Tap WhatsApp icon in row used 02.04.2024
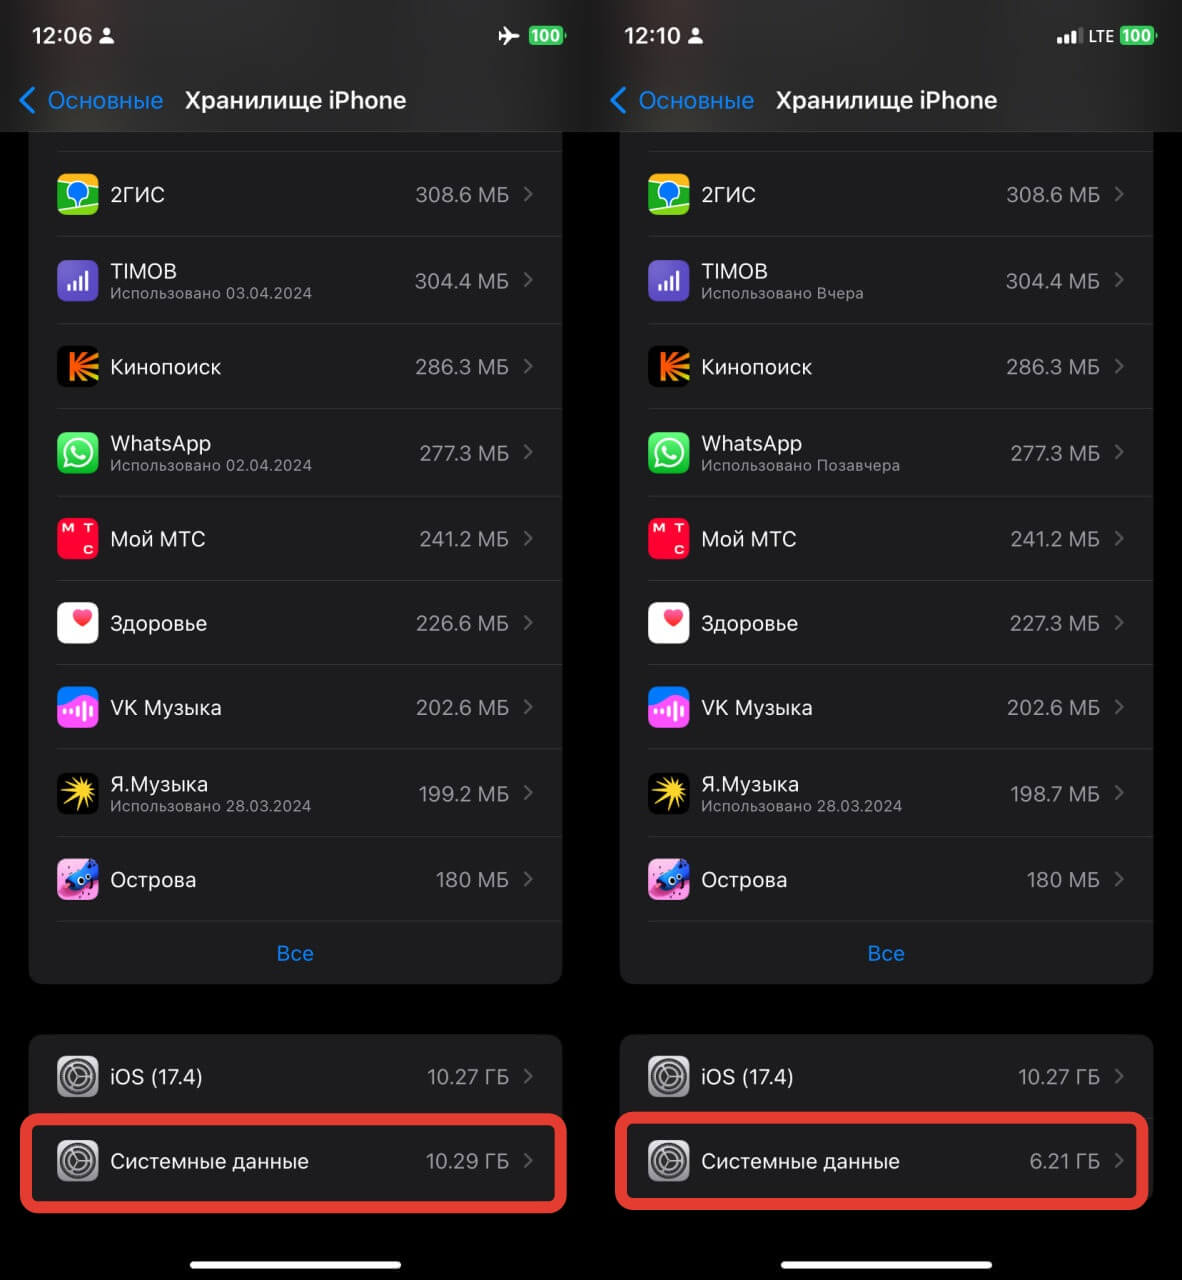 point(77,453)
